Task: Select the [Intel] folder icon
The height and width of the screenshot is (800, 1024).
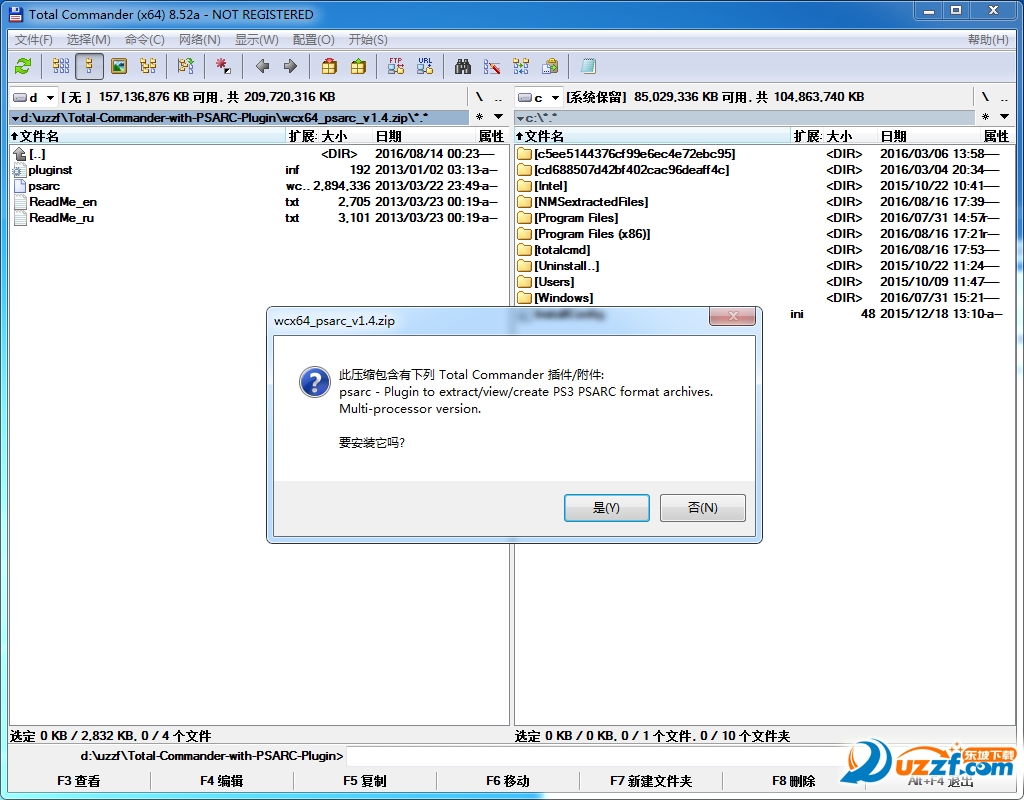Action: 524,186
